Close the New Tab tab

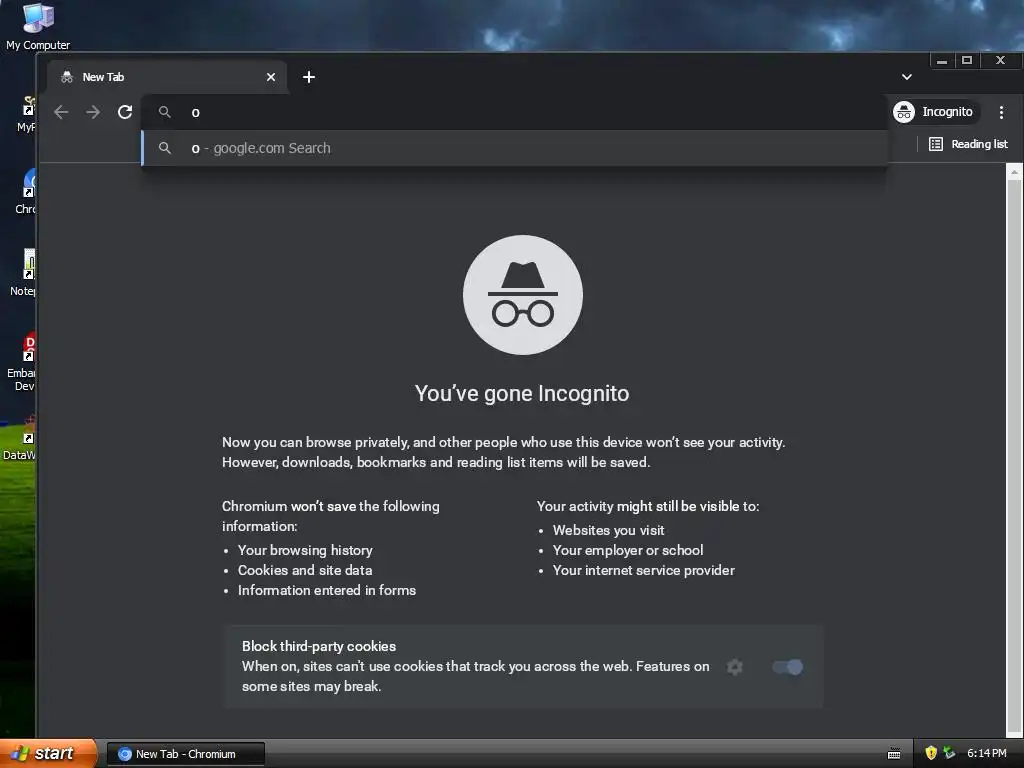pos(271,77)
